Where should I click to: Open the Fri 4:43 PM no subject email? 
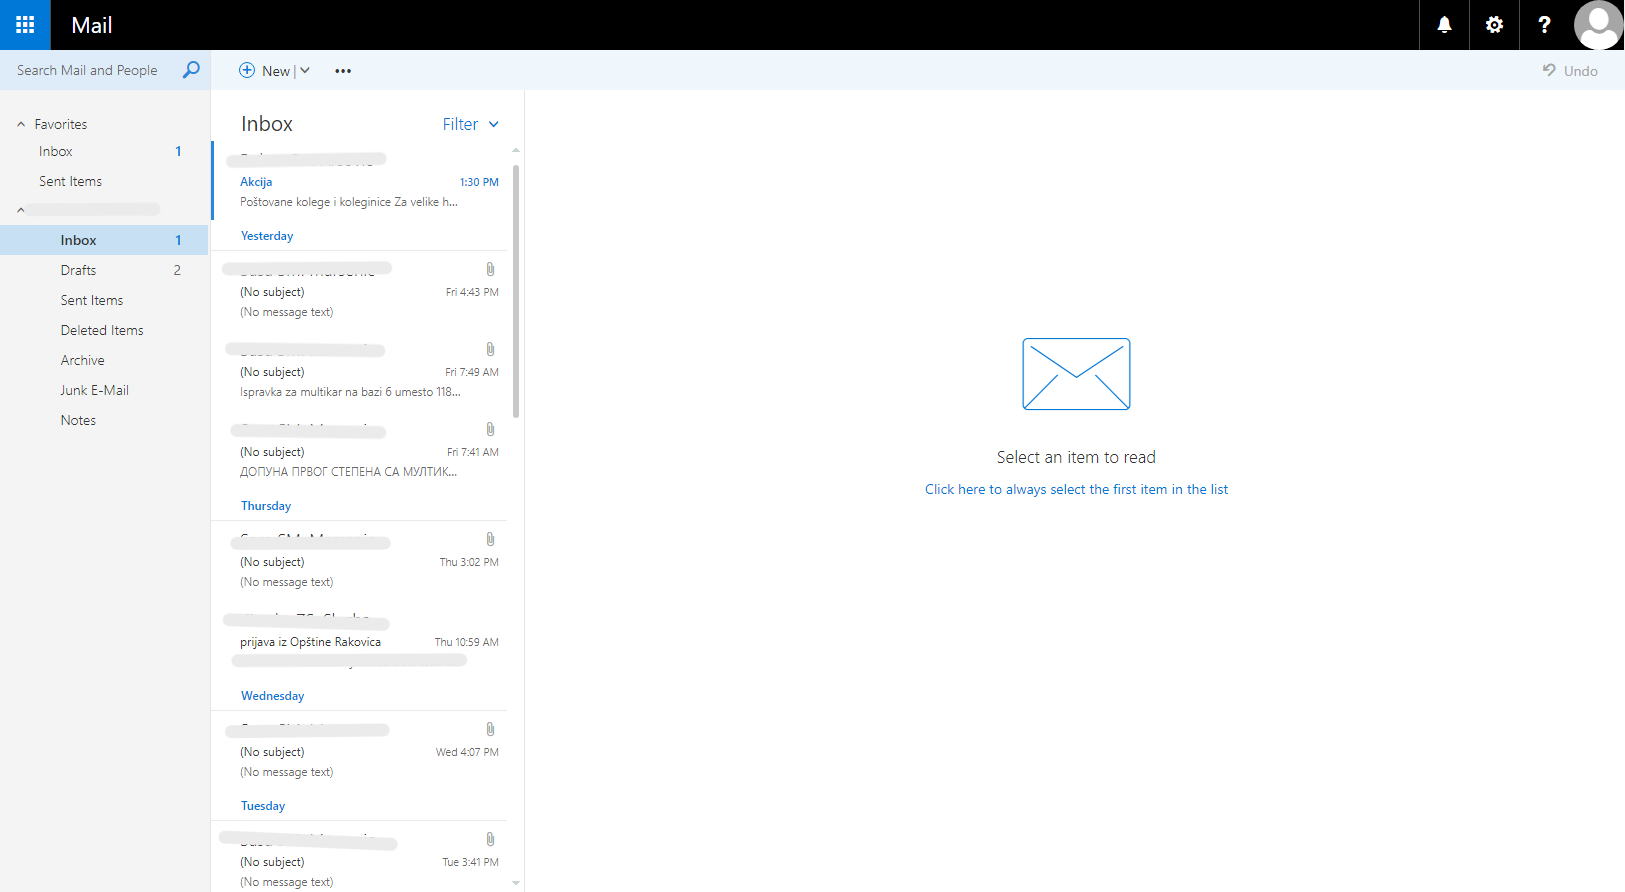tap(360, 291)
